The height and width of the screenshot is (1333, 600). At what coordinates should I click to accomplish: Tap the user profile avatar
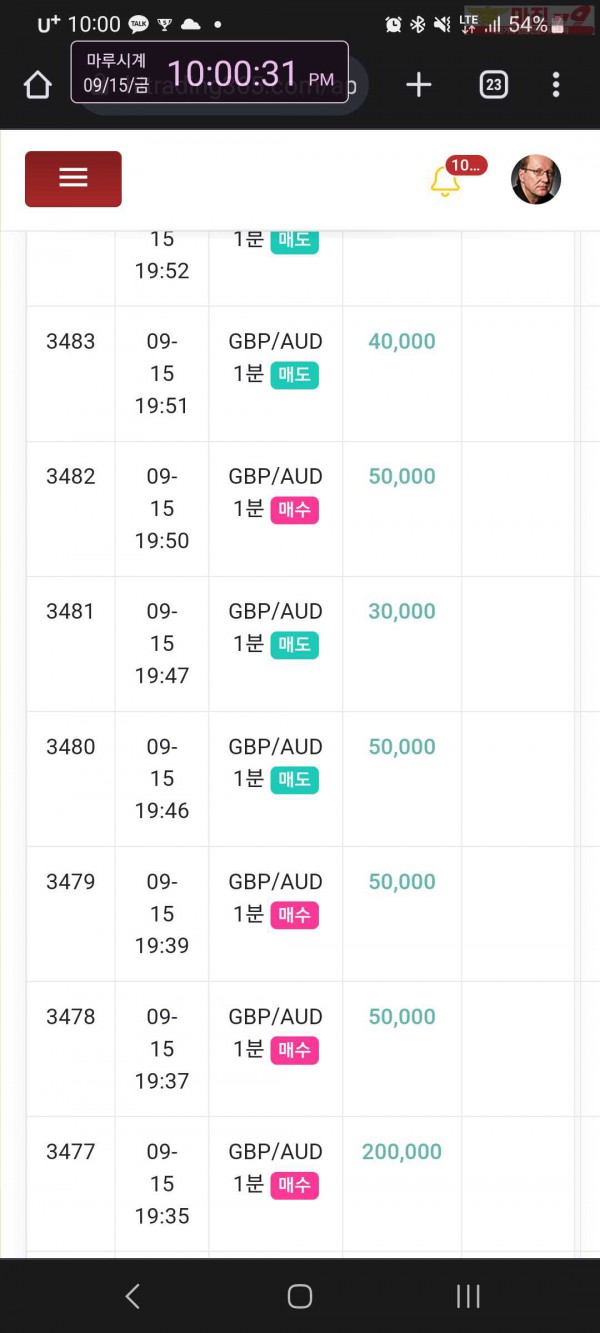(536, 179)
